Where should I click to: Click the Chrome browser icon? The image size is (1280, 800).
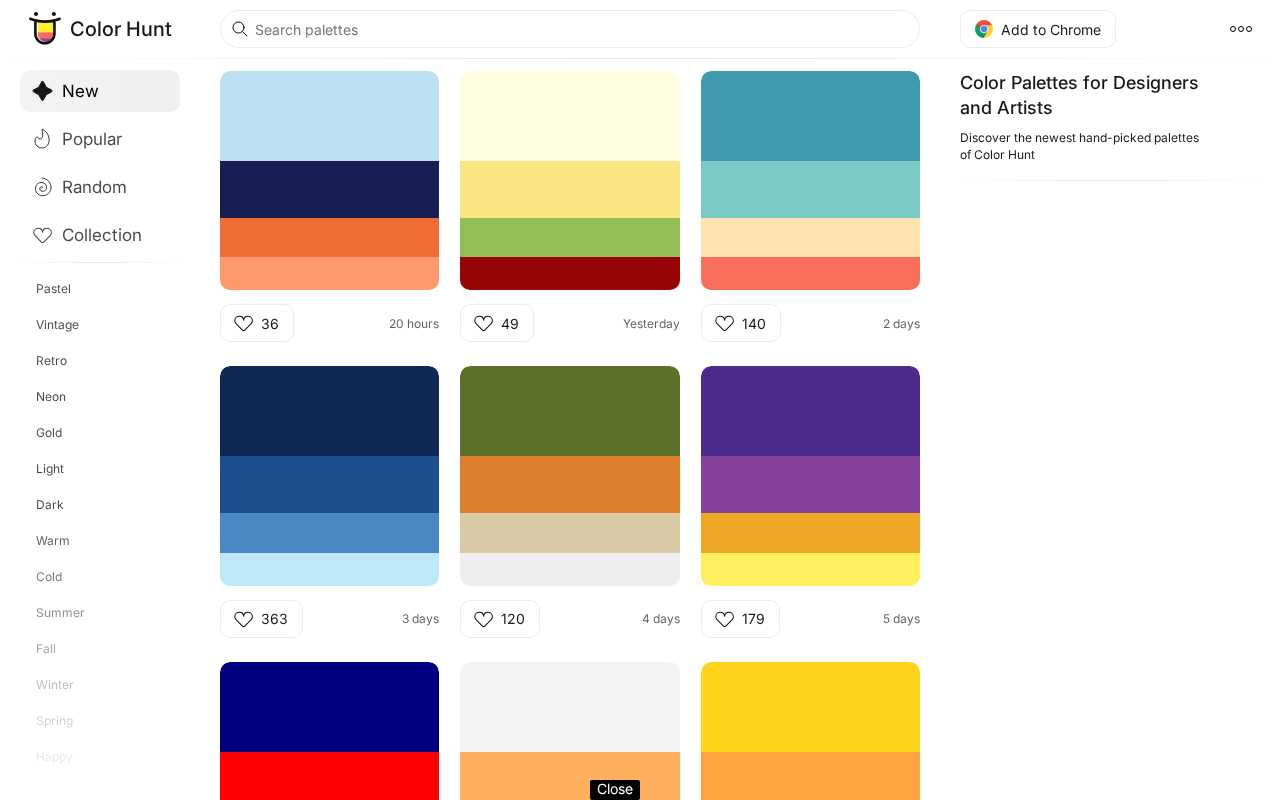click(983, 29)
